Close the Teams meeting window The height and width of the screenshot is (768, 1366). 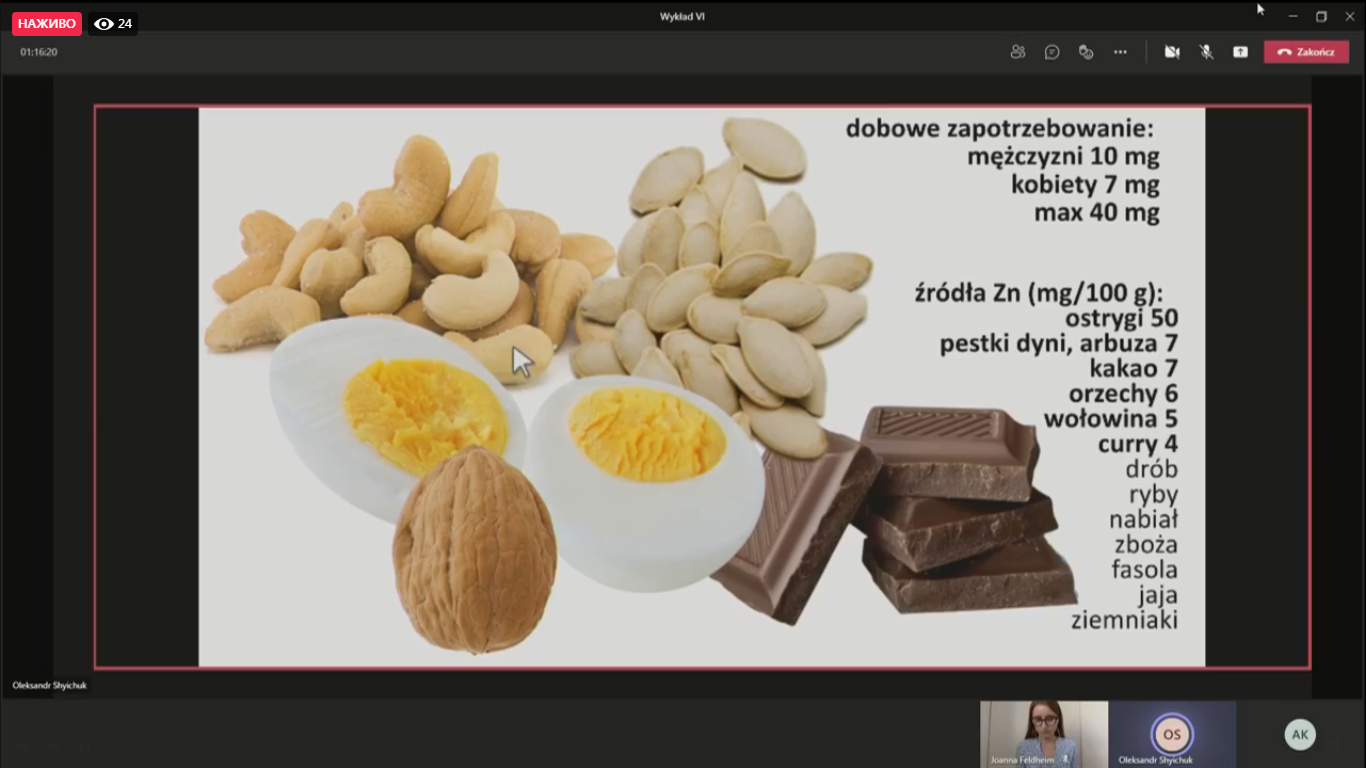[1349, 16]
